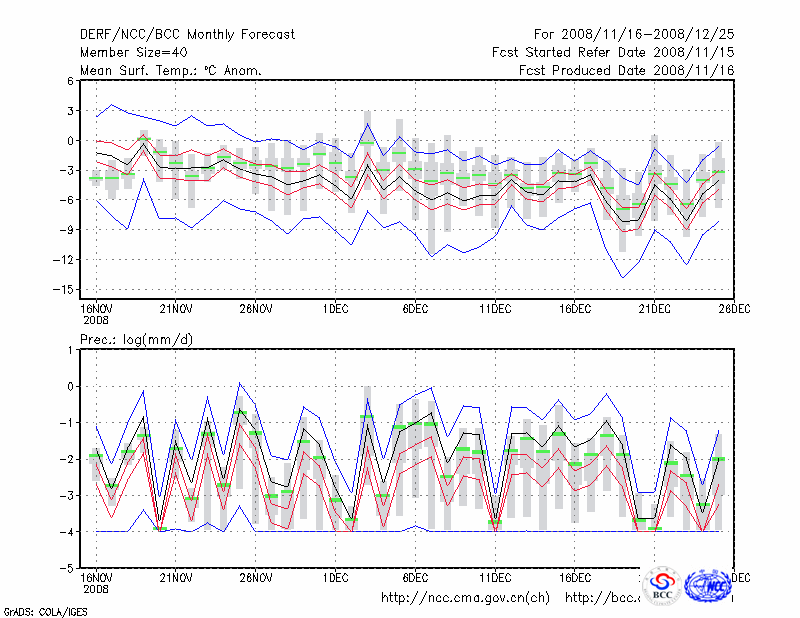Click the BCC logo
The width and height of the screenshot is (800, 618).
click(662, 585)
